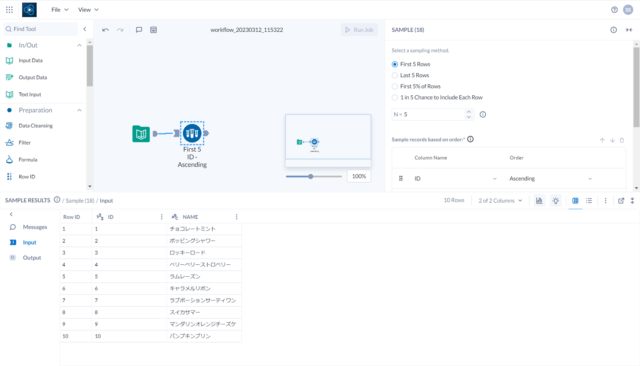Collapse the results panel
The width and height of the screenshot is (640, 366).
pos(632,200)
